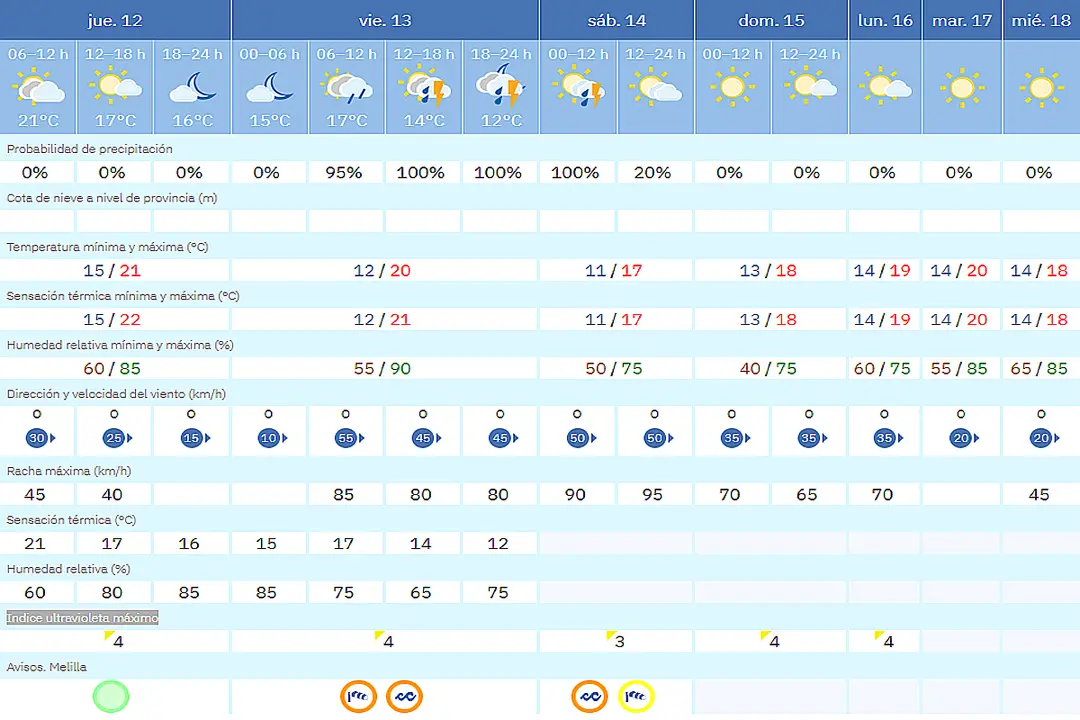Click the lun. 16 weather icon
Screen dimensions: 1080x720
click(x=885, y=87)
